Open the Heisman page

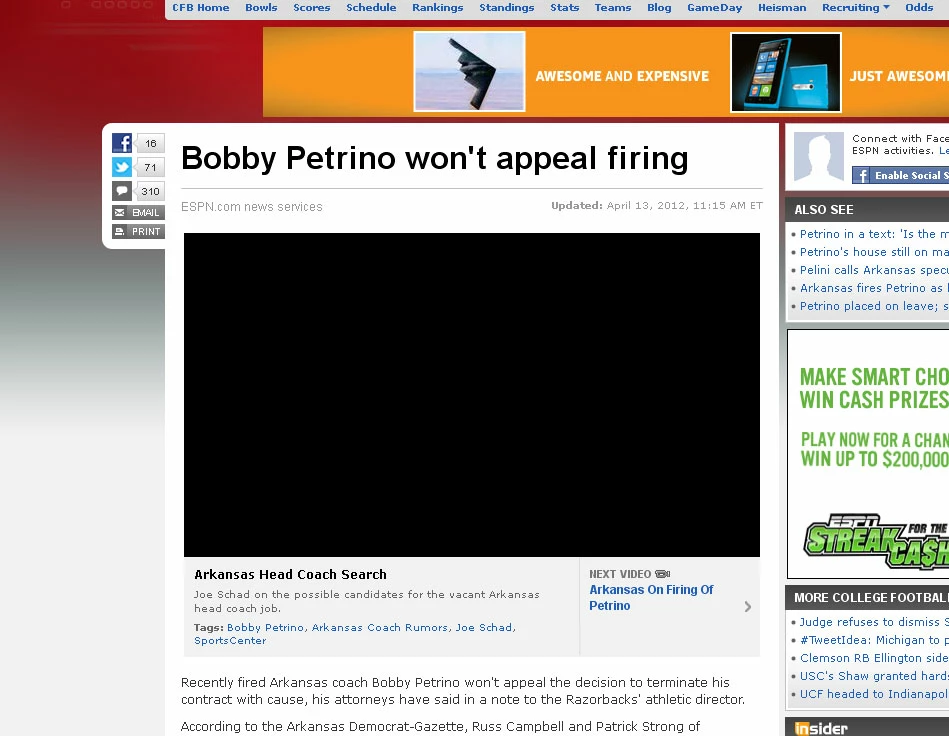tap(782, 7)
